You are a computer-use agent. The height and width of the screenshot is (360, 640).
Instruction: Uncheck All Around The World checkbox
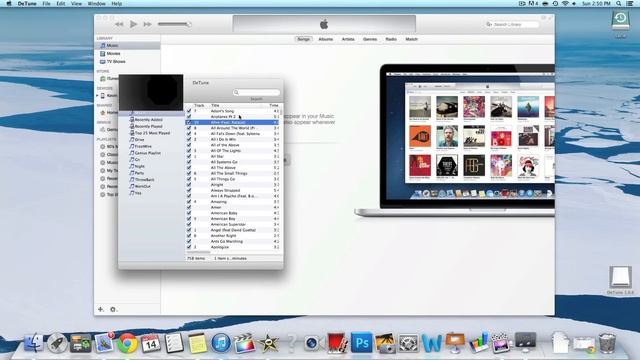click(x=189, y=128)
